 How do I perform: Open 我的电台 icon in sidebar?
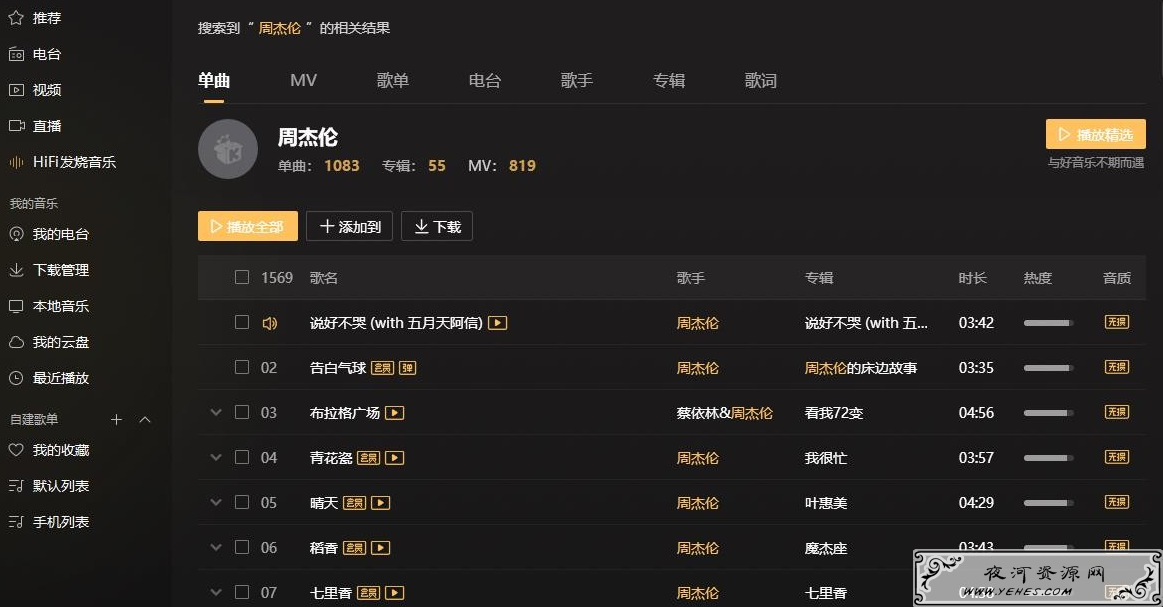(16, 234)
